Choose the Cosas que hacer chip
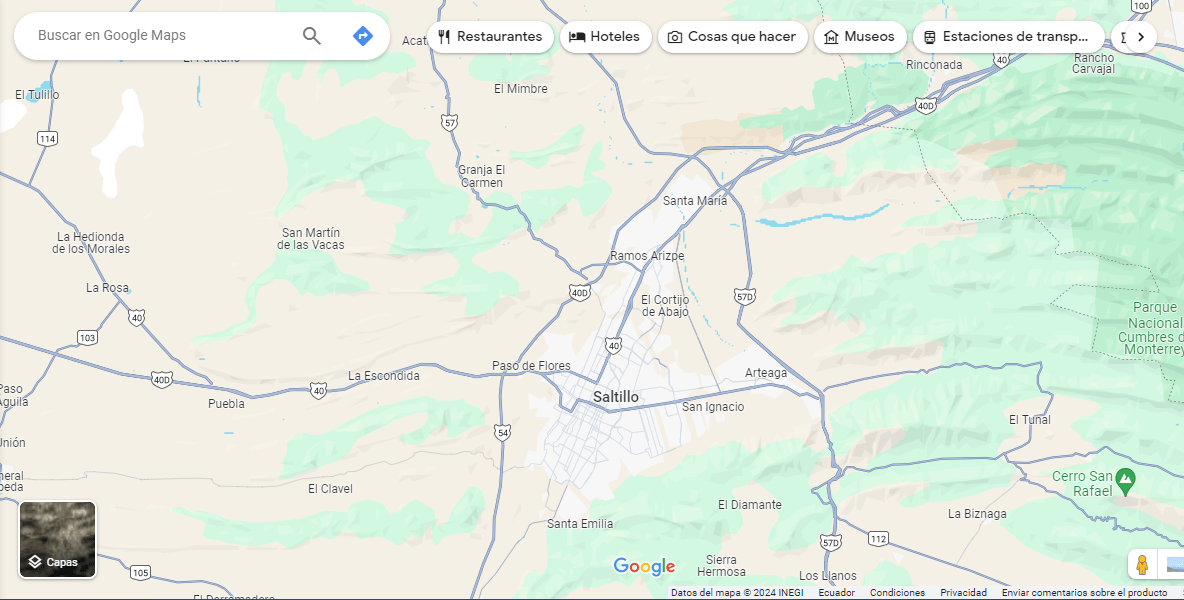Screen dimensions: 1184x600 point(732,37)
